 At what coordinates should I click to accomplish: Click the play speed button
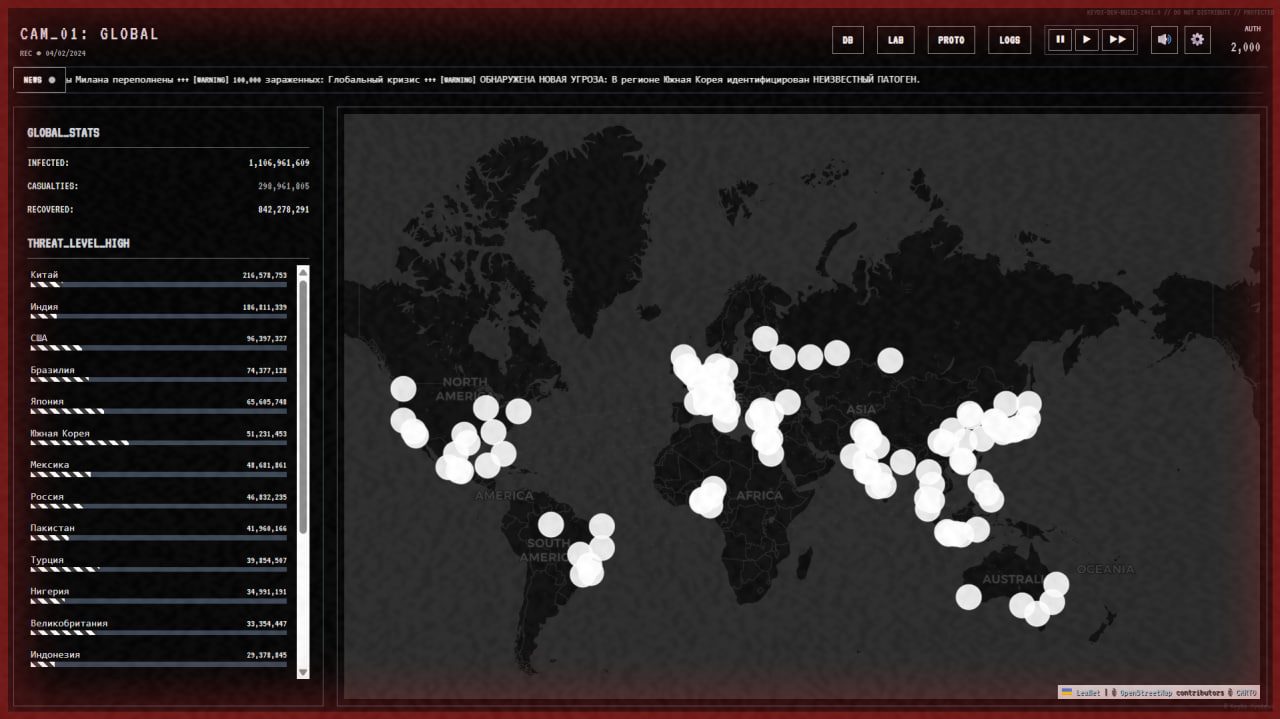pos(1086,40)
